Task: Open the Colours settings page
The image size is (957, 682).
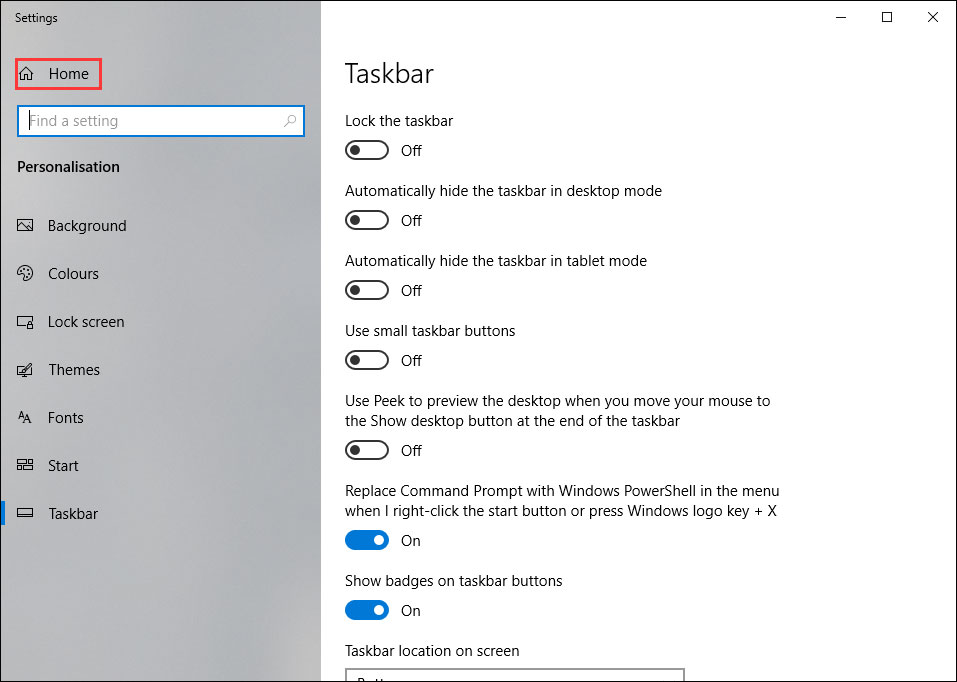Action: (73, 274)
